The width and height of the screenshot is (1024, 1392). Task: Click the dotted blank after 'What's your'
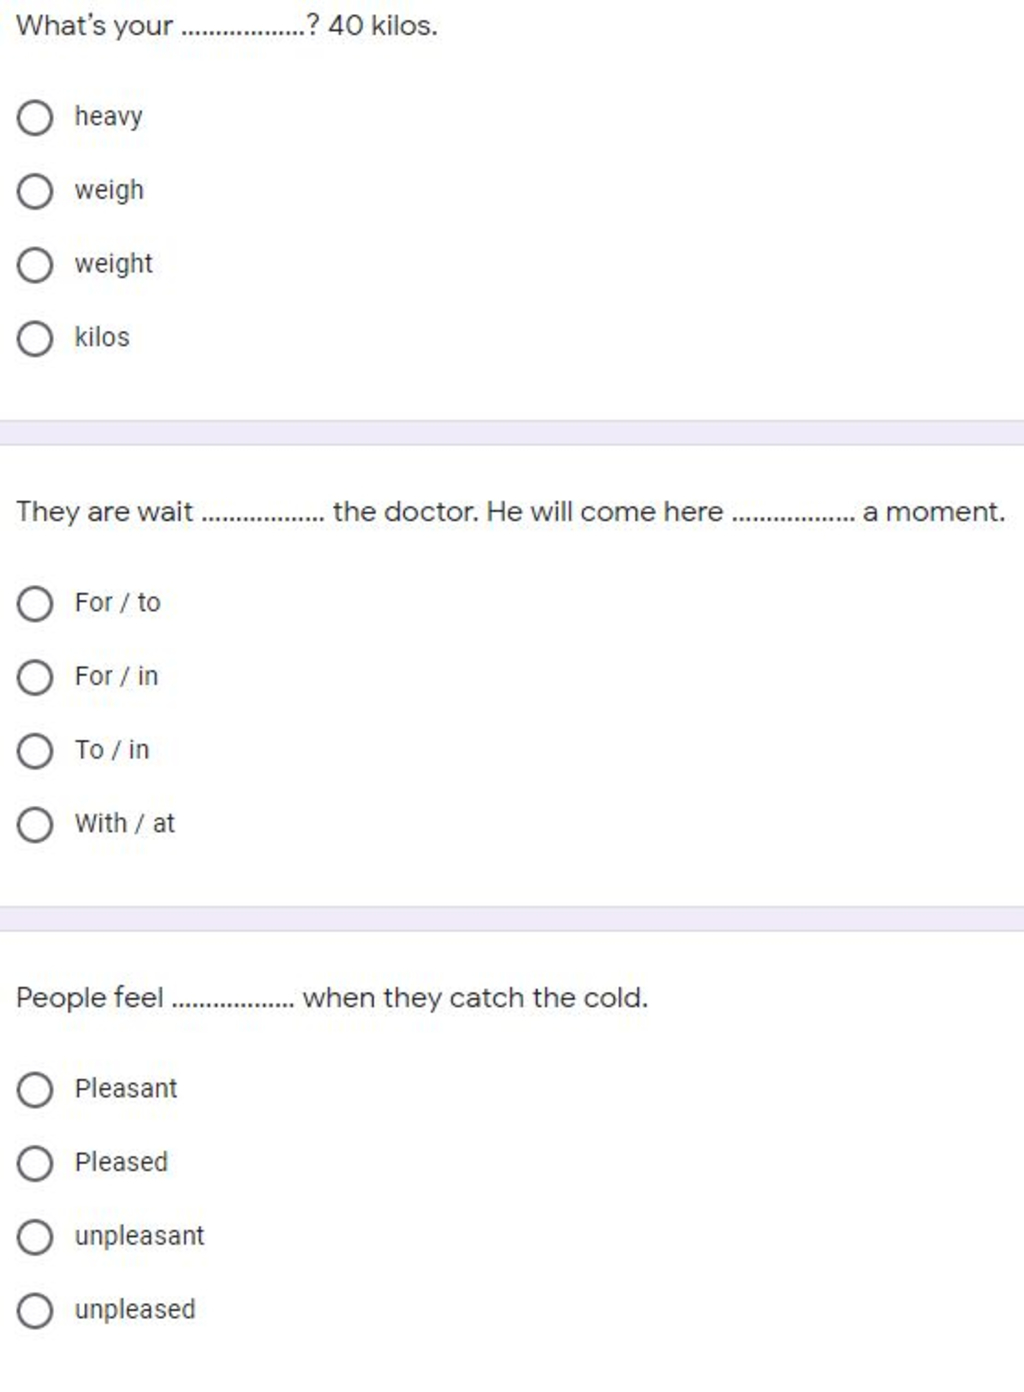pos(244,30)
